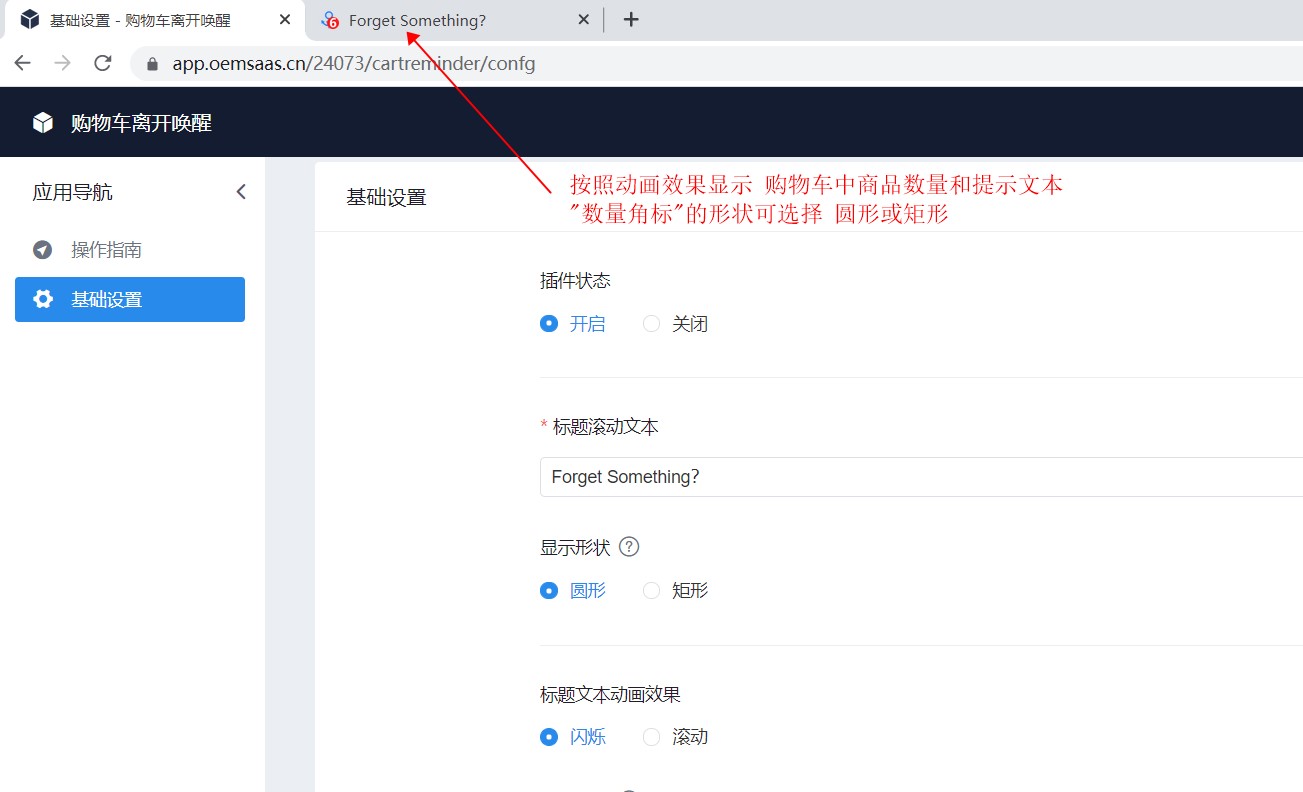Select 闪烁 animation effect

tap(573, 737)
